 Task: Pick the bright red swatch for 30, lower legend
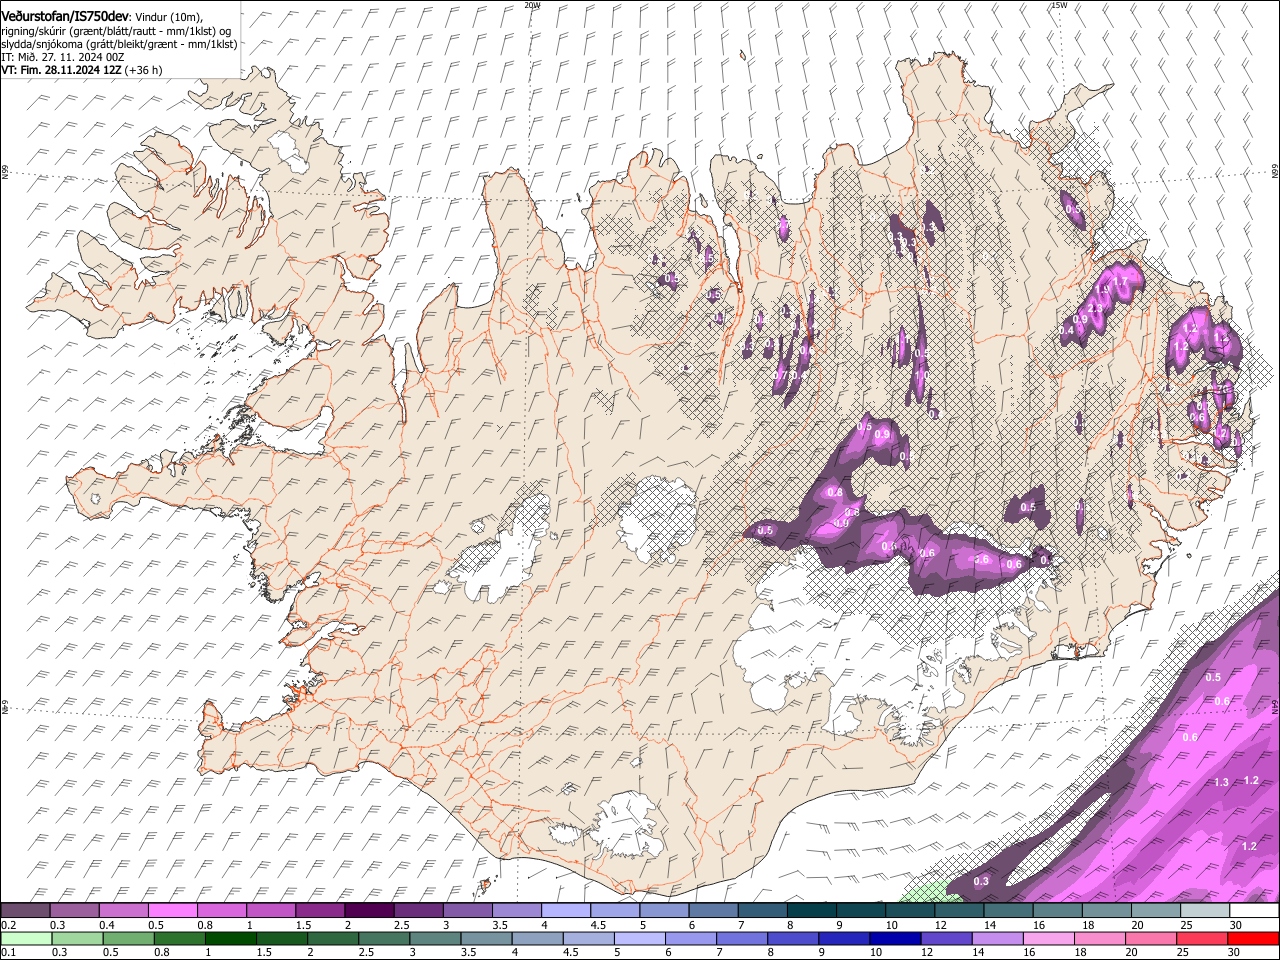click(1253, 938)
